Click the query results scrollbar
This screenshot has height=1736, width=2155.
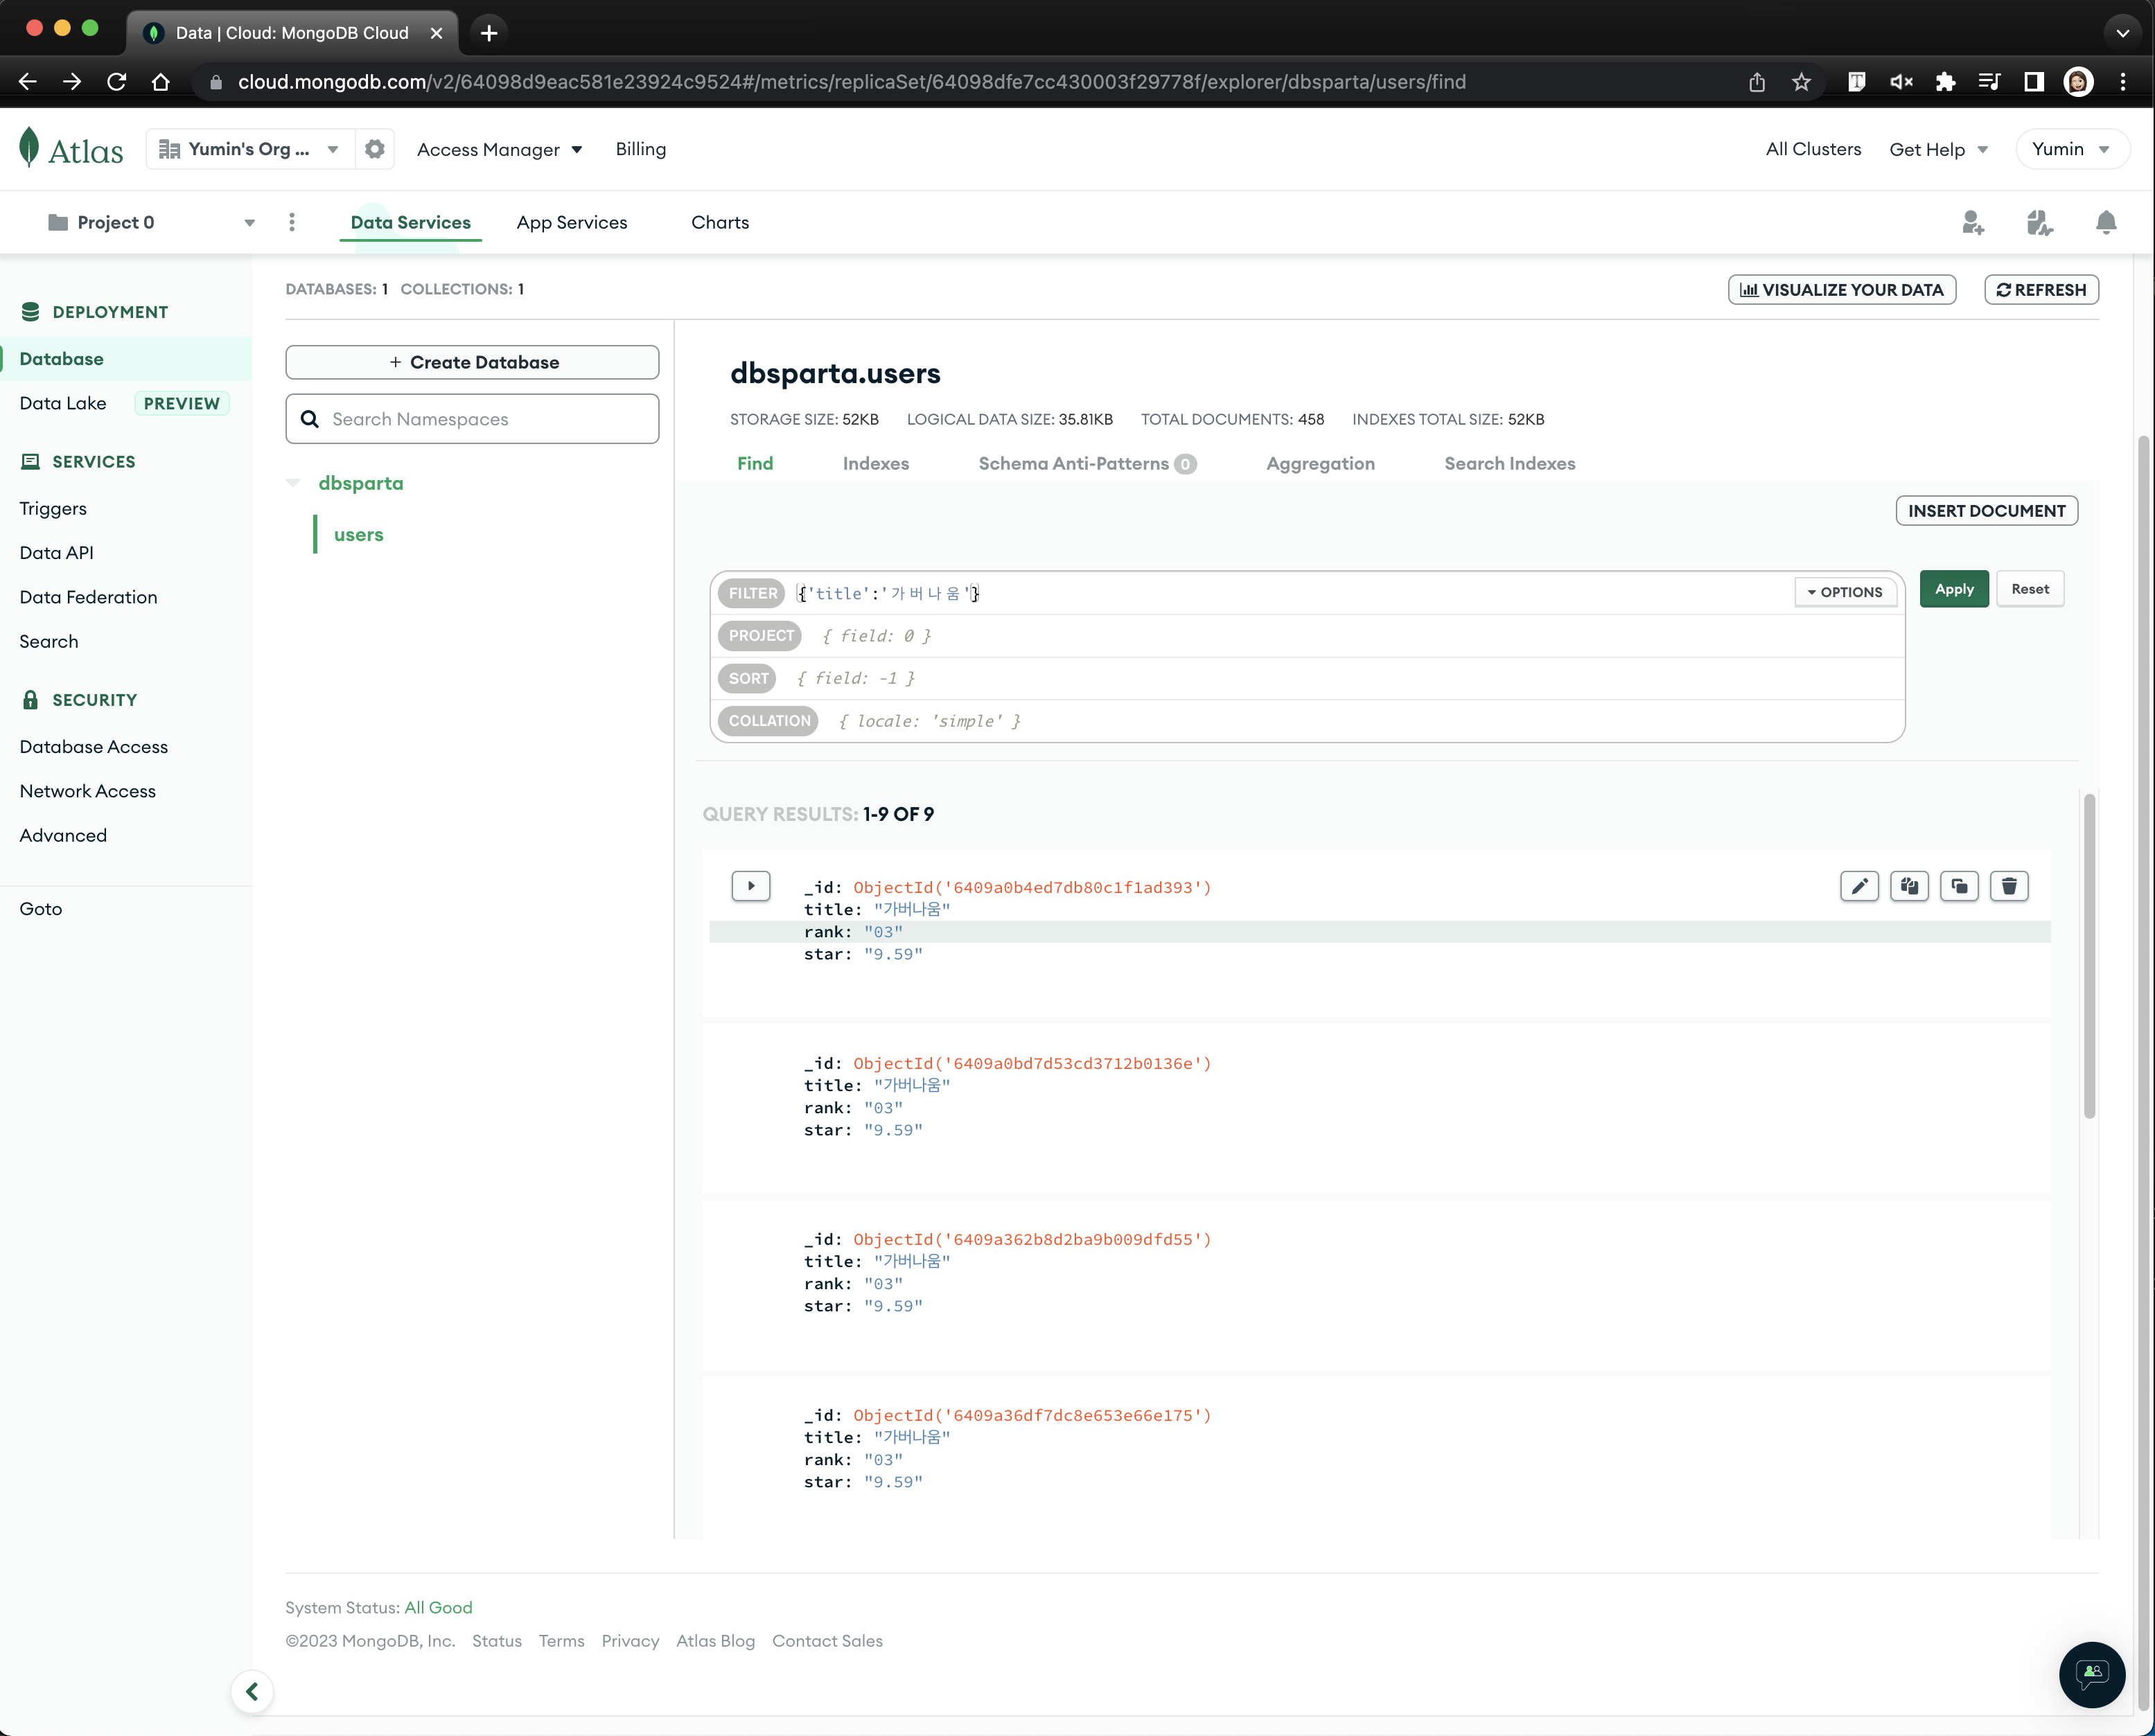click(2089, 956)
